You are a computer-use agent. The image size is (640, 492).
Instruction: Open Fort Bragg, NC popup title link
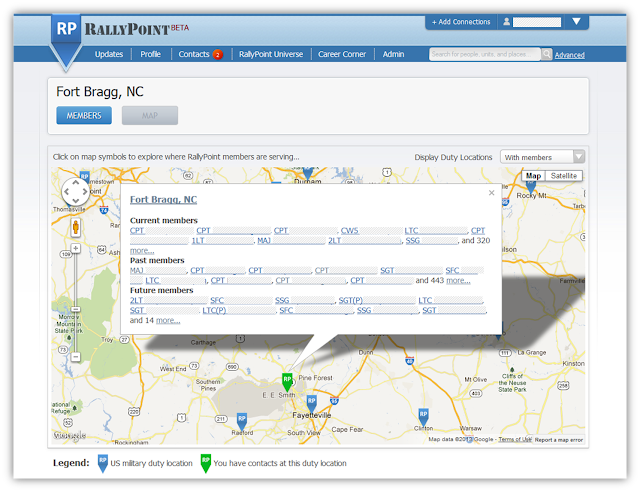(x=163, y=200)
